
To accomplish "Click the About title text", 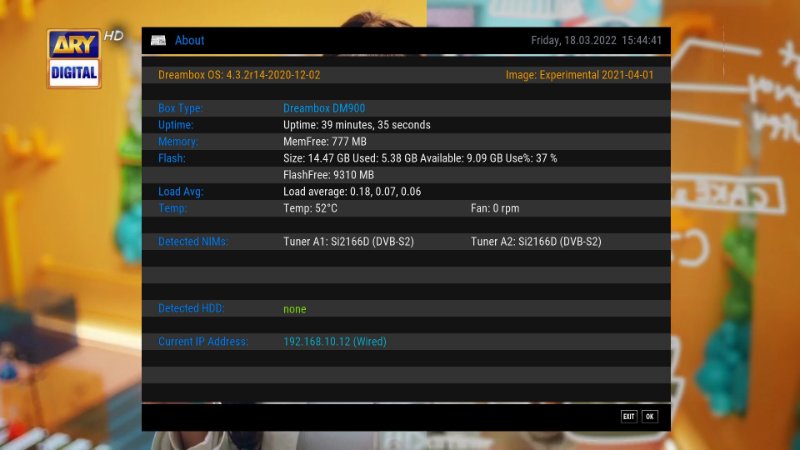I will click(x=189, y=41).
